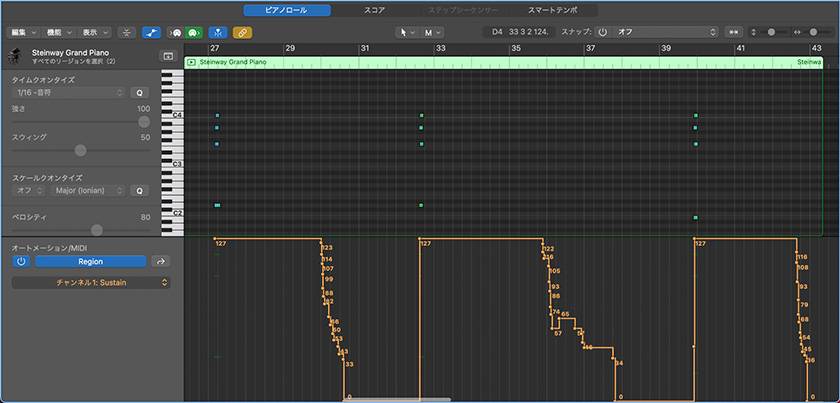Click the automation show/hide icon in toolbar
Image resolution: width=840 pixels, height=403 pixels.
151,32
